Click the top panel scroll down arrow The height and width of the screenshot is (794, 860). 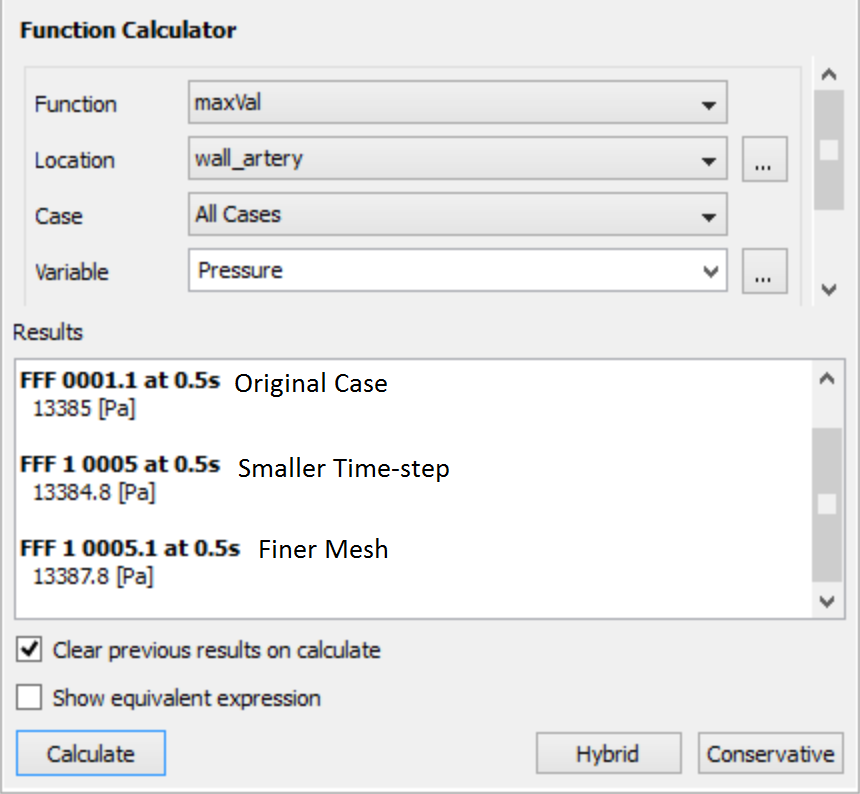coord(829,289)
